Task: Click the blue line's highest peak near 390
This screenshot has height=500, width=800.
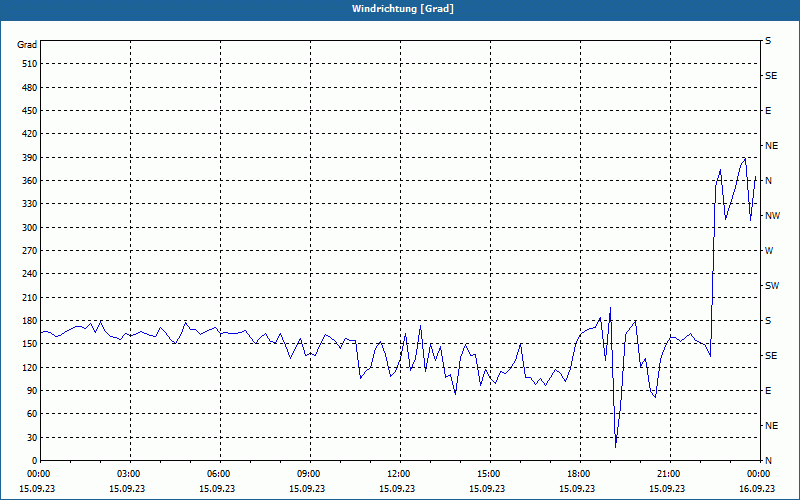Action: [x=745, y=159]
